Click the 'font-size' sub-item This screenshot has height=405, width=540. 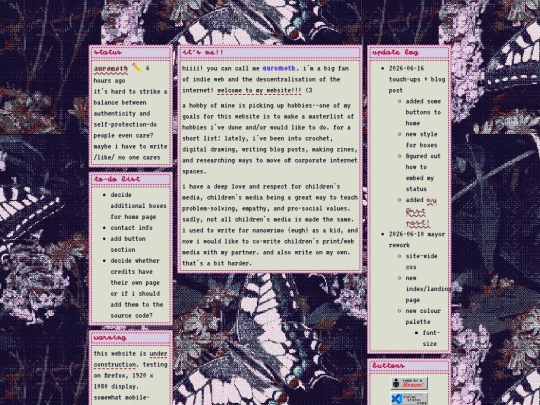tap(431, 338)
